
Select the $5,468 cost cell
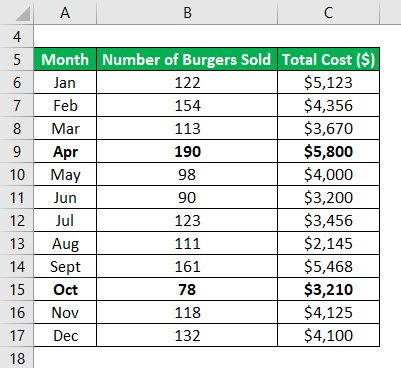328,266
